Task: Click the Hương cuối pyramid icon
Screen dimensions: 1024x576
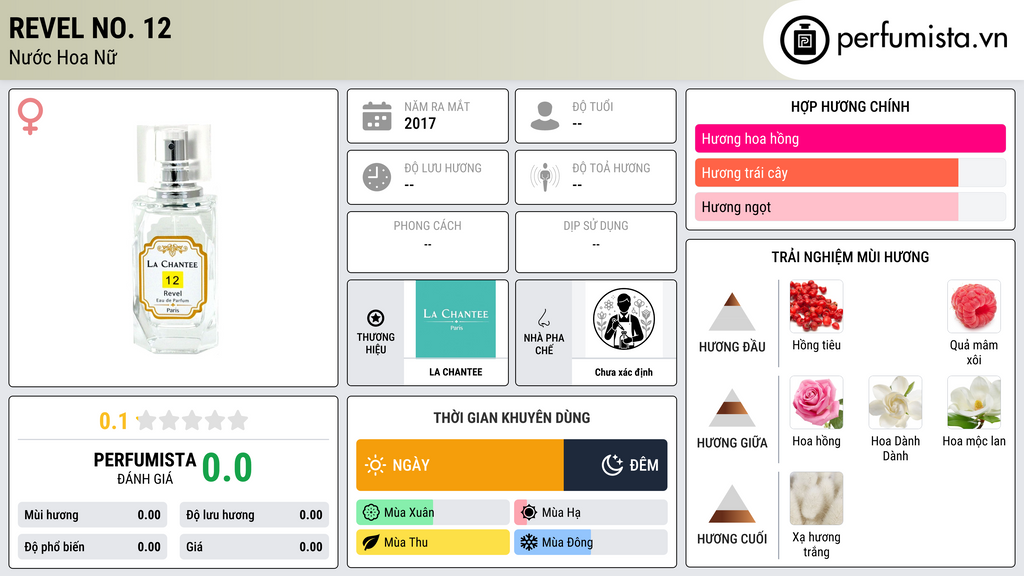Action: 732,504
